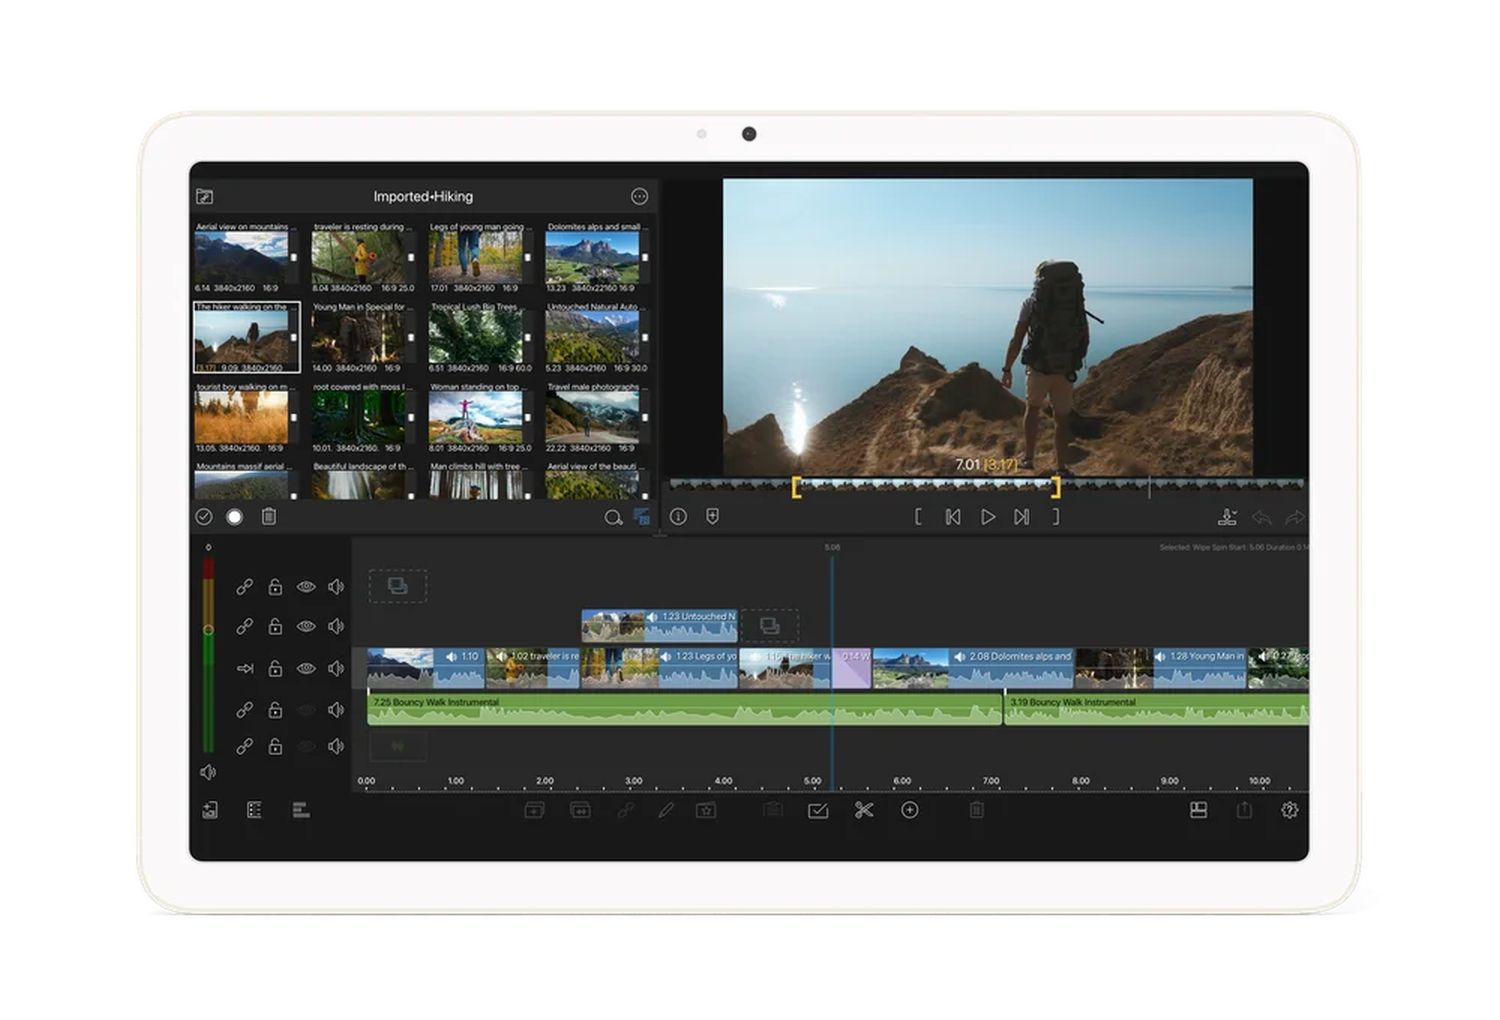Screen dimensions: 1500x1020
Task: Expand the library sort and view options
Action: click(642, 517)
